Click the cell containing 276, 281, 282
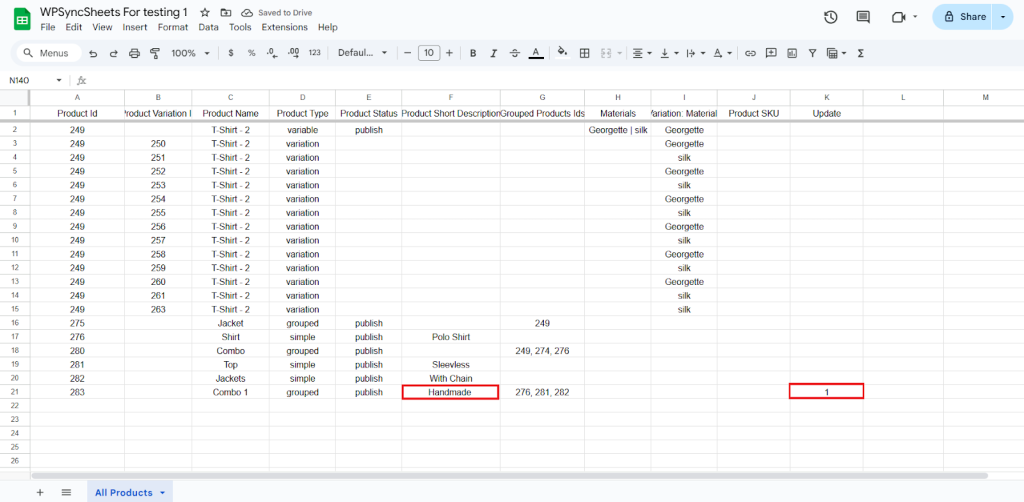Image resolution: width=1024 pixels, height=502 pixels. [542, 392]
